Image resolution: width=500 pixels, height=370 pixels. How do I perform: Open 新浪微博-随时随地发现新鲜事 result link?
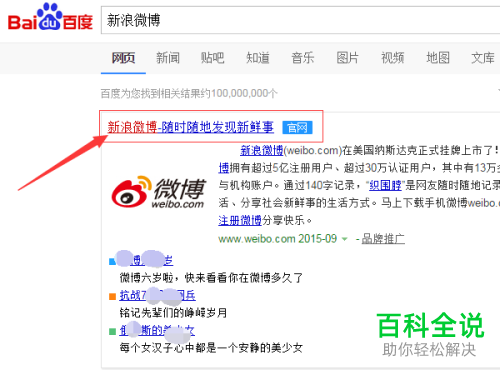tap(190, 127)
